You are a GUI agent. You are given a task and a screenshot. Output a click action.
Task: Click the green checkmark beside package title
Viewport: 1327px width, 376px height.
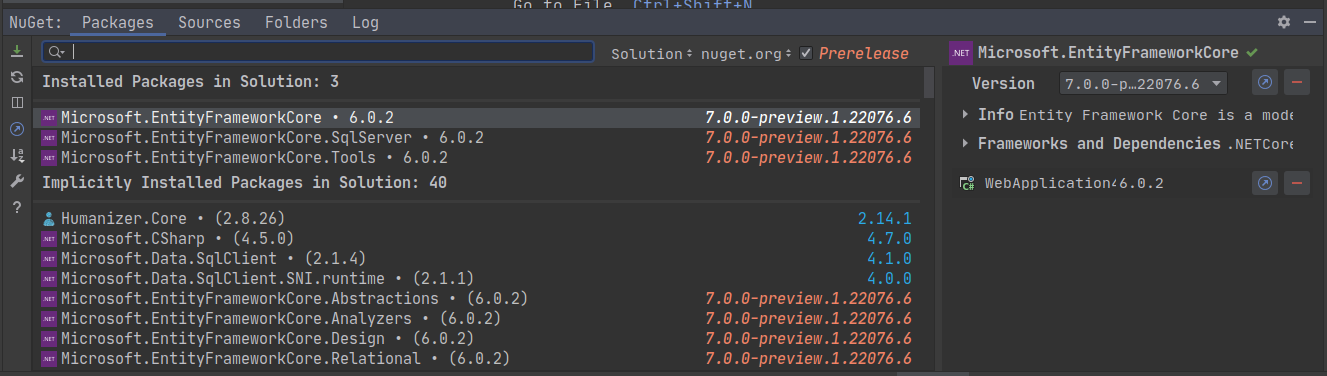coord(1252,53)
